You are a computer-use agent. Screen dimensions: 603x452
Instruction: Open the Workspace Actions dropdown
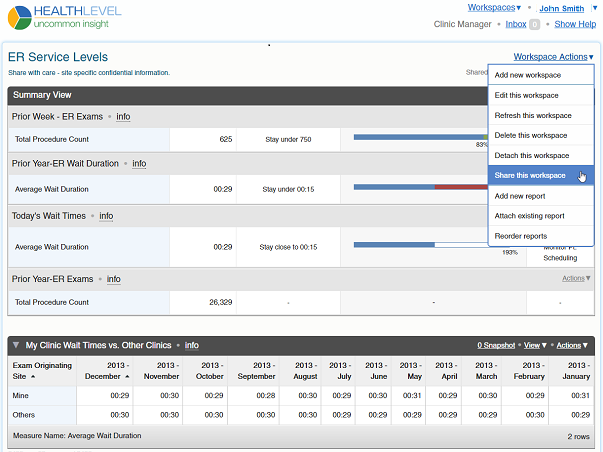tap(553, 57)
